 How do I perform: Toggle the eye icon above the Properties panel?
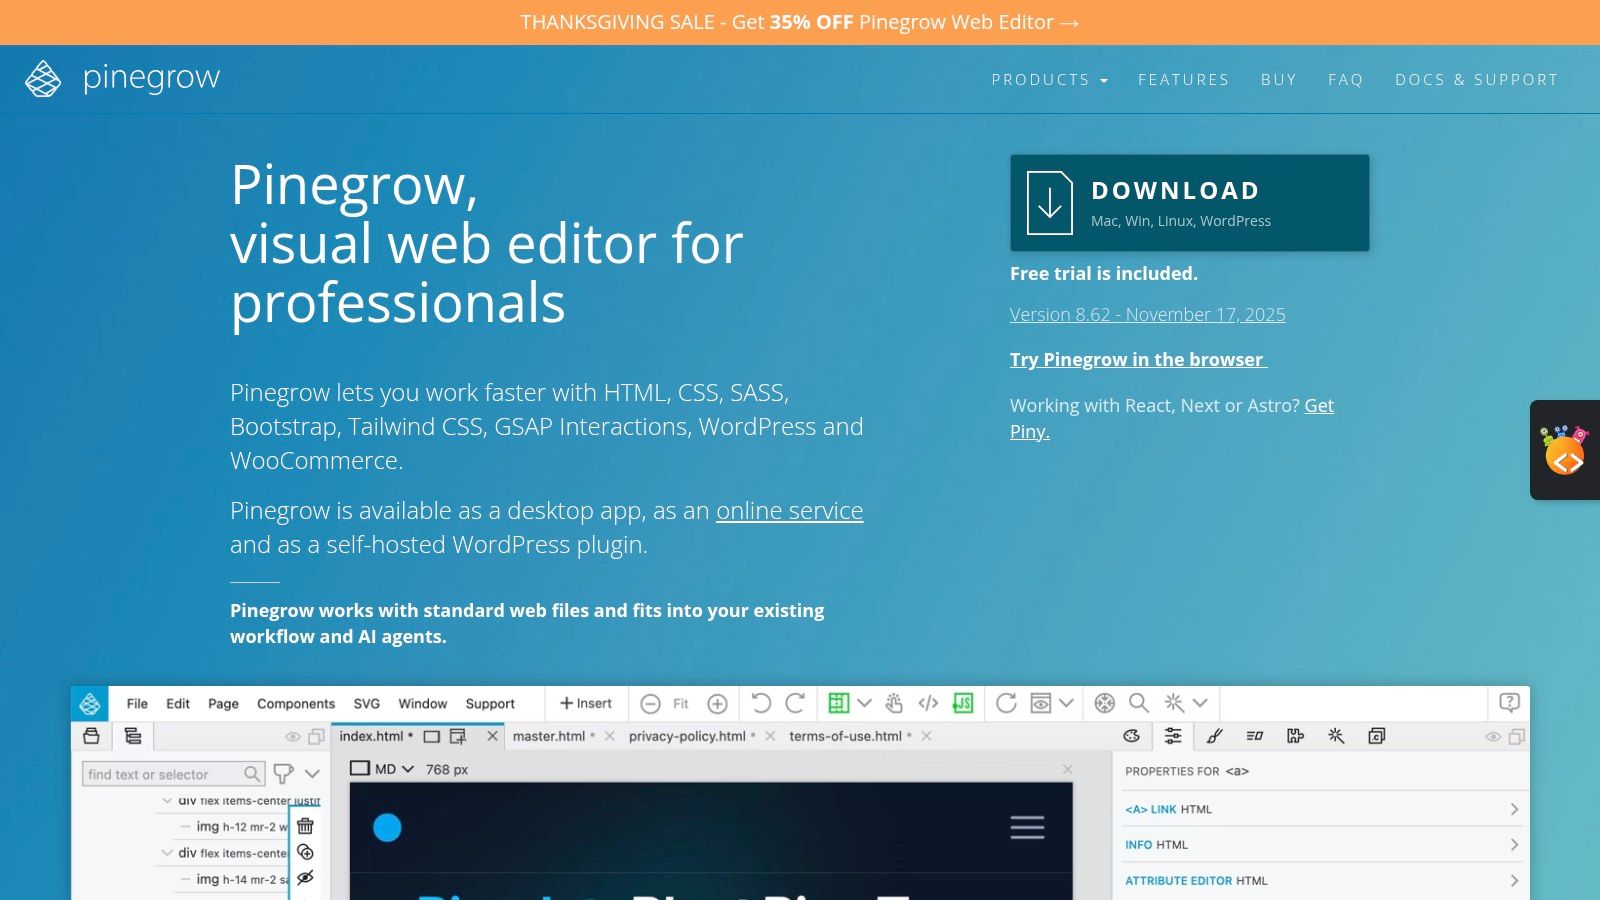click(1492, 738)
